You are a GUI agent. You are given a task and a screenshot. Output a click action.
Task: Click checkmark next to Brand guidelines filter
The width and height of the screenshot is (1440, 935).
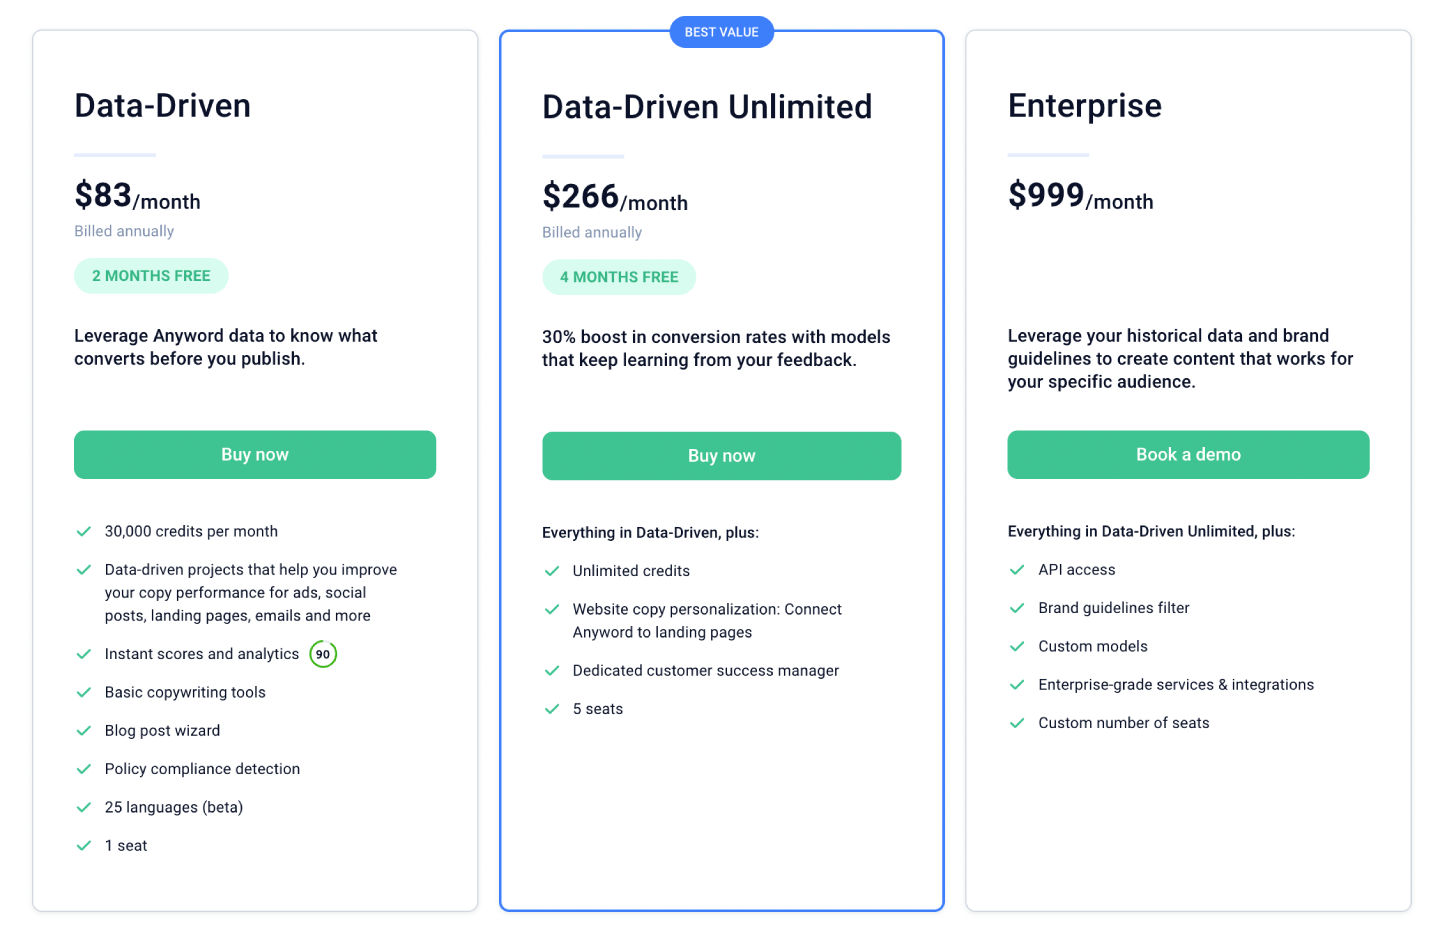1017,608
